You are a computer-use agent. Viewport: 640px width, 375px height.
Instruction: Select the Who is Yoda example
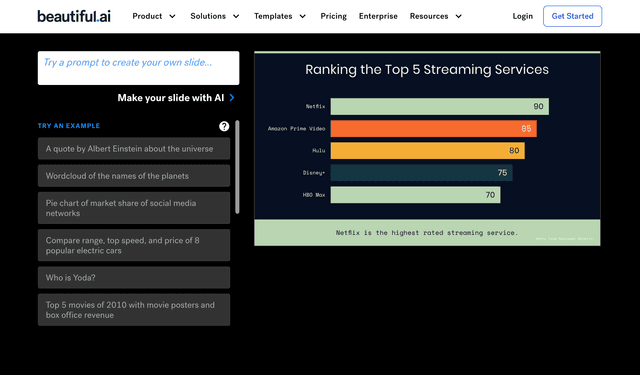click(x=134, y=277)
